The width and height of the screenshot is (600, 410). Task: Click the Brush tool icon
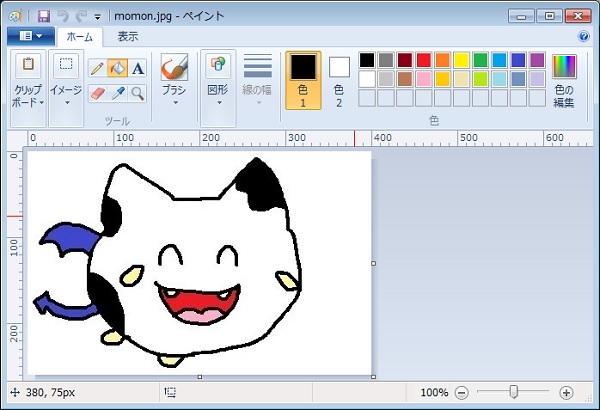coord(174,67)
